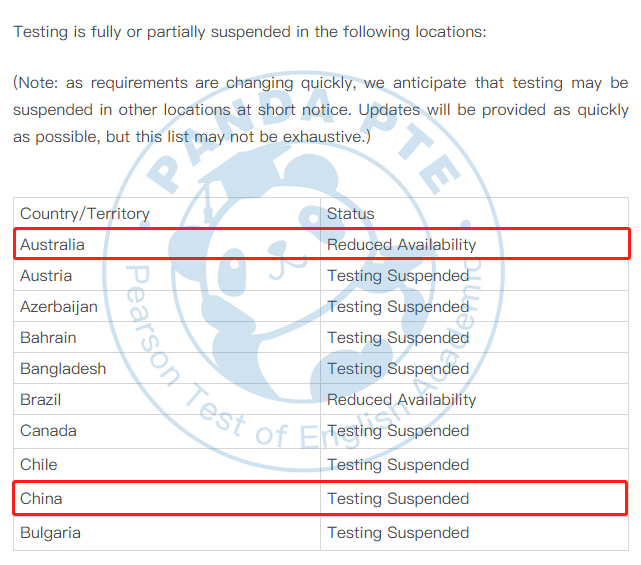
Task: Click Austria's Testing Suspended status
Action: pos(398,275)
